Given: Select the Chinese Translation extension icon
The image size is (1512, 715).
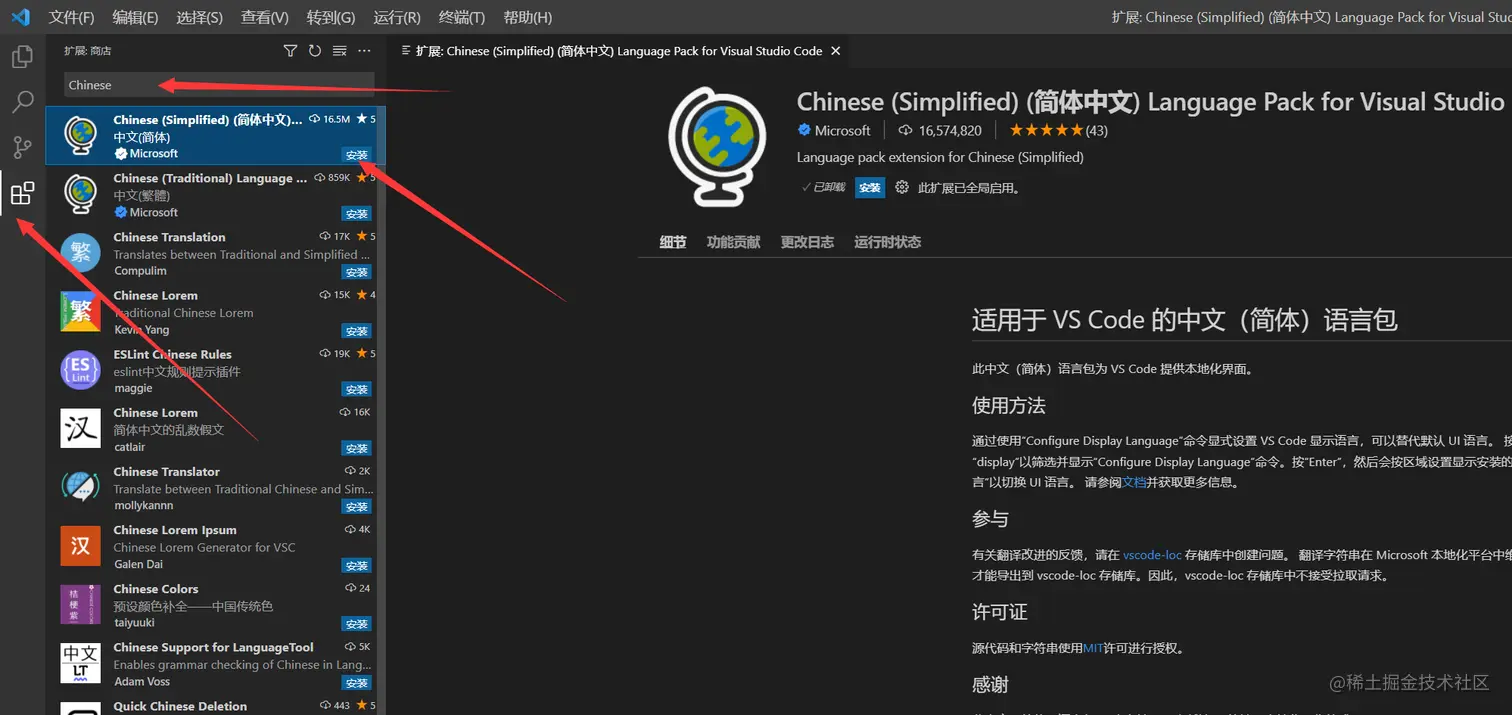Looking at the screenshot, I should pos(80,253).
